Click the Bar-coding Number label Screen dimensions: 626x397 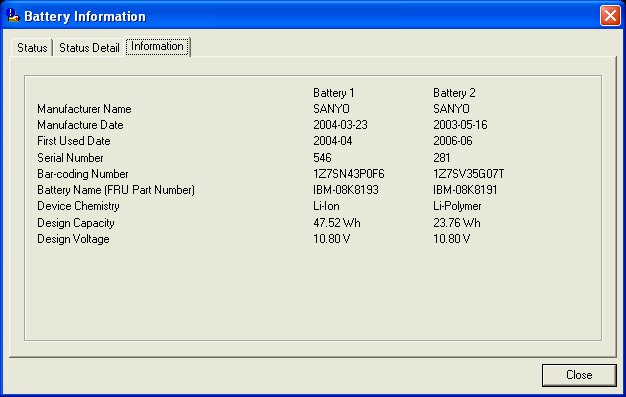click(83, 174)
